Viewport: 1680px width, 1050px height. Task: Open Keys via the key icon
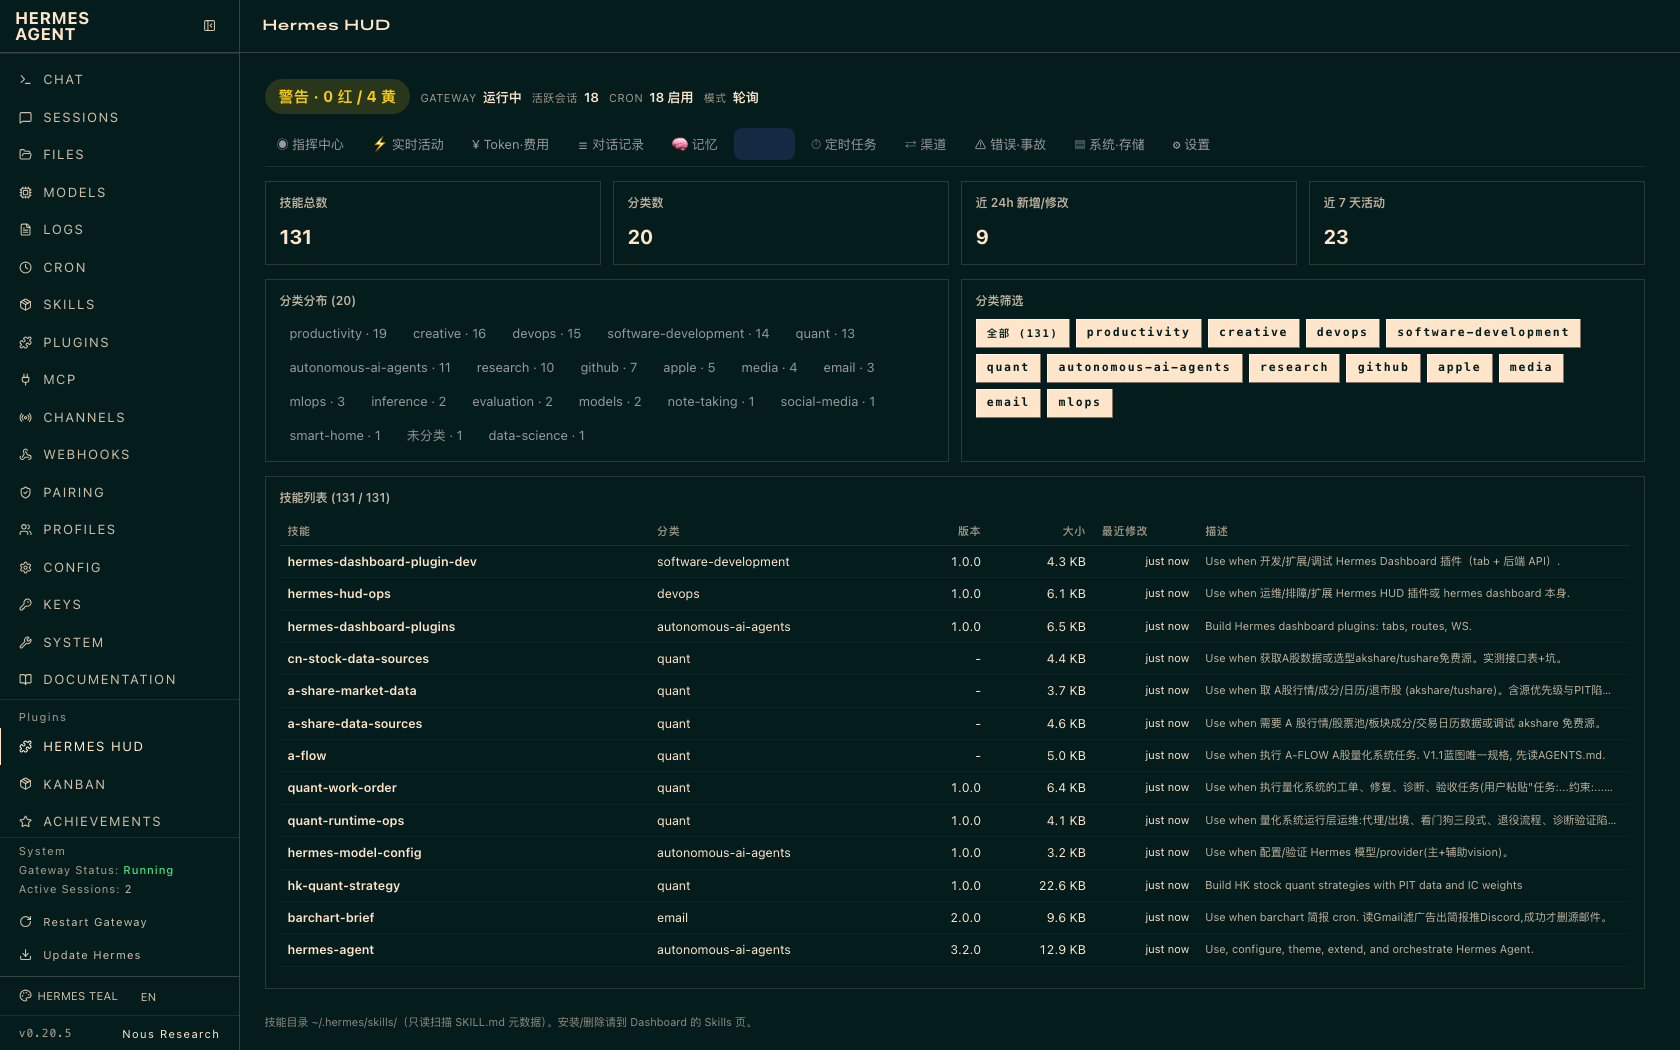pos(26,605)
